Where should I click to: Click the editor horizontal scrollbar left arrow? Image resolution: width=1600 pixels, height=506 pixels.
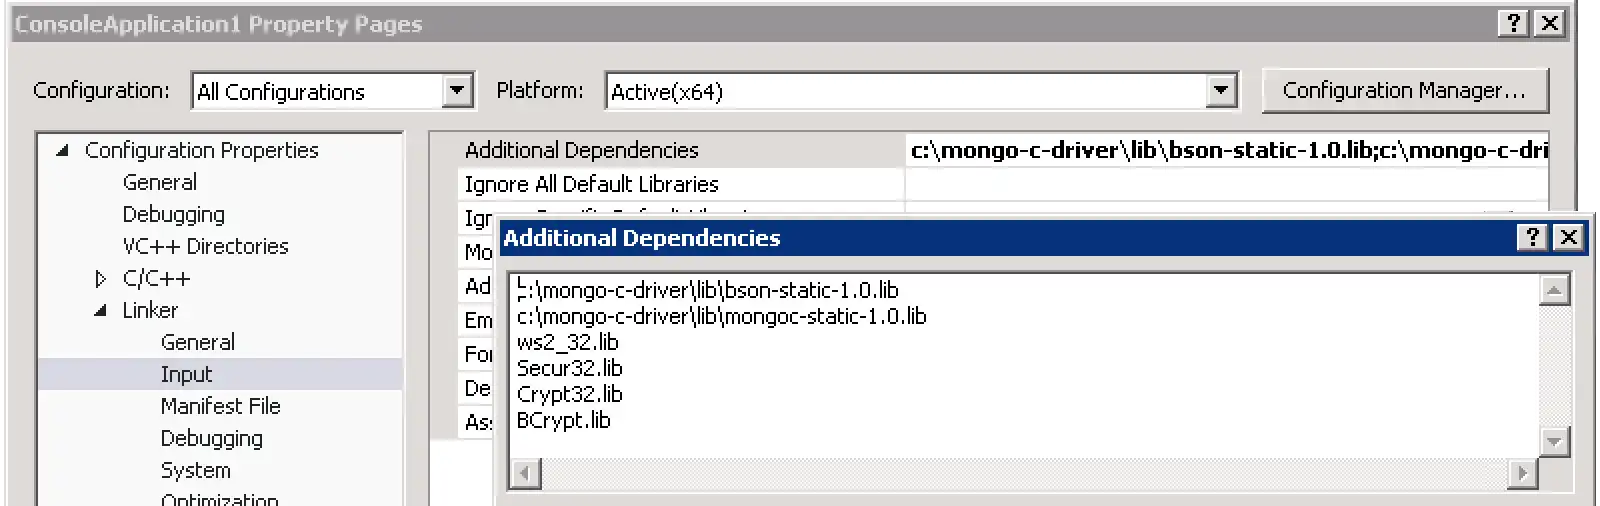526,473
